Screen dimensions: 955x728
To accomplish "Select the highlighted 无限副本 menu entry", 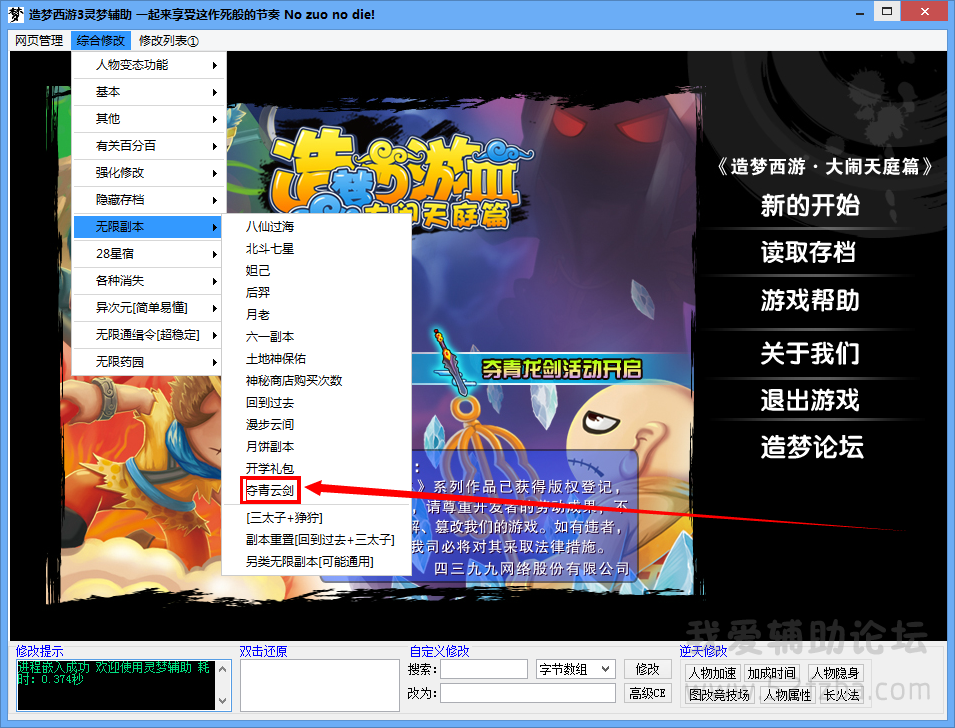I will [x=149, y=227].
